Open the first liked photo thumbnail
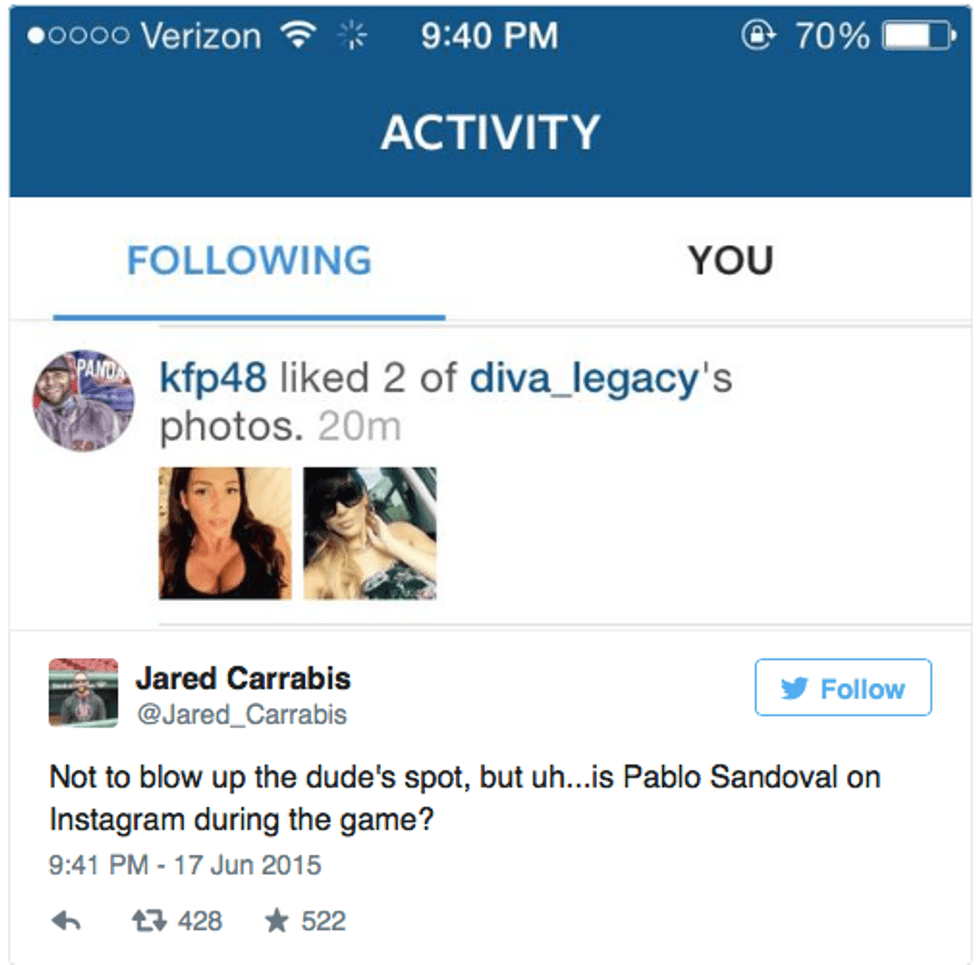This screenshot has height=965, width=980. [225, 533]
